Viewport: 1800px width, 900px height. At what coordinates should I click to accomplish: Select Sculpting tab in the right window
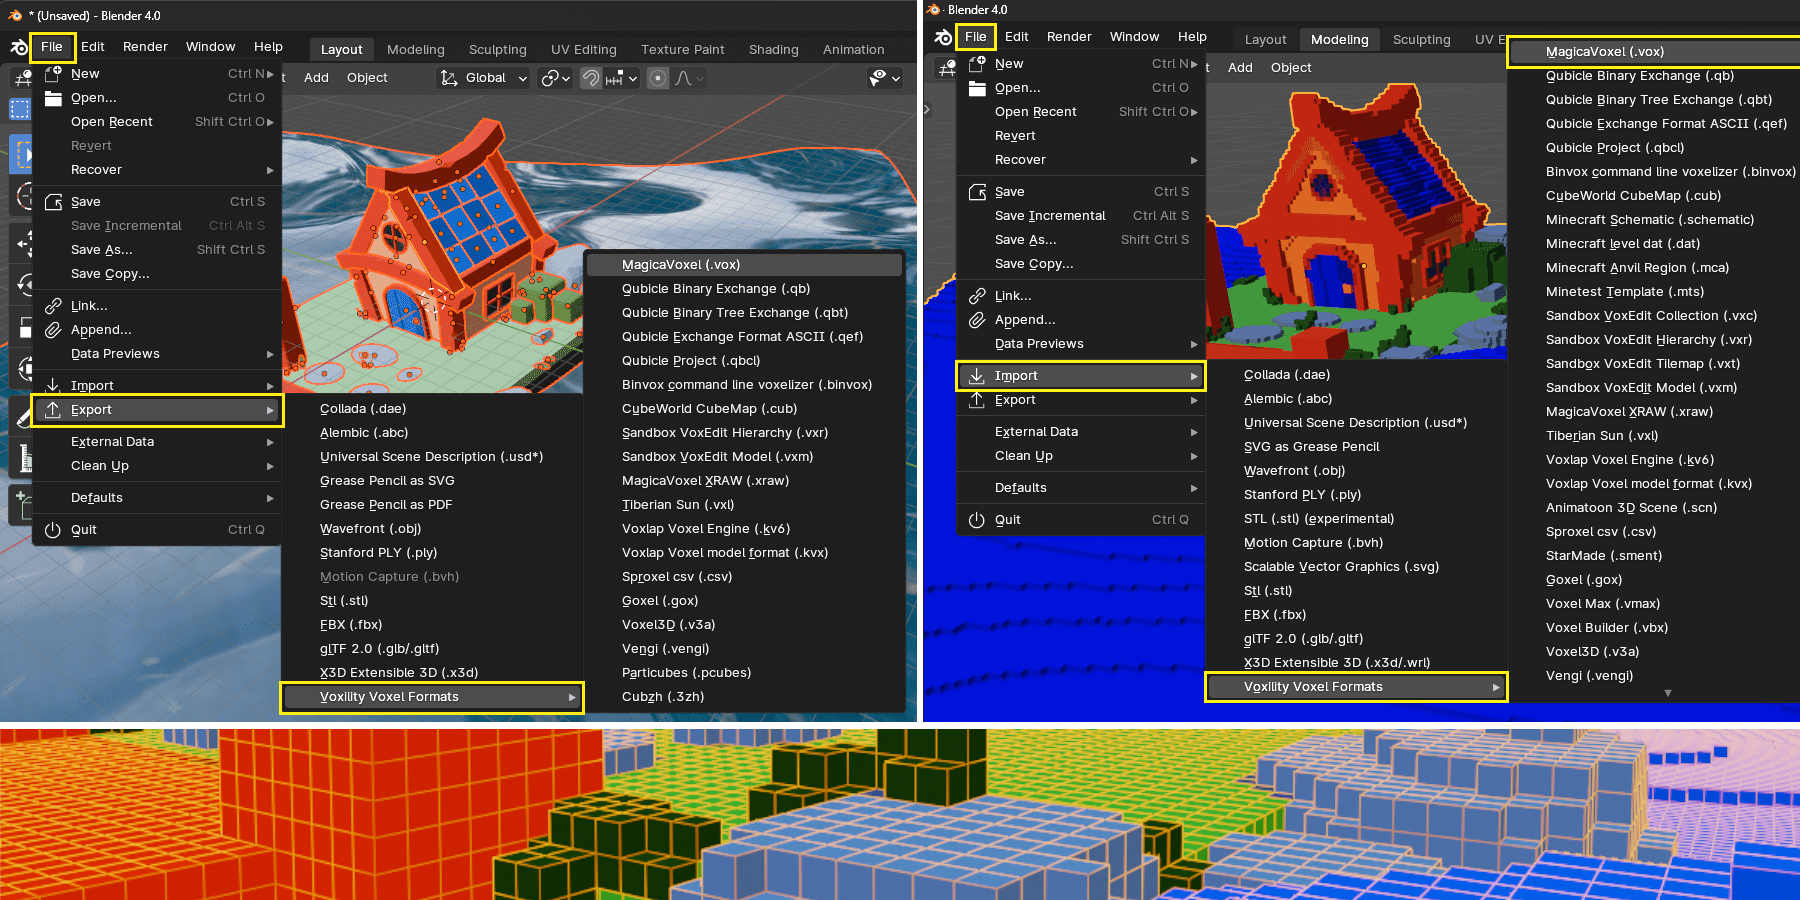pyautogui.click(x=1422, y=39)
